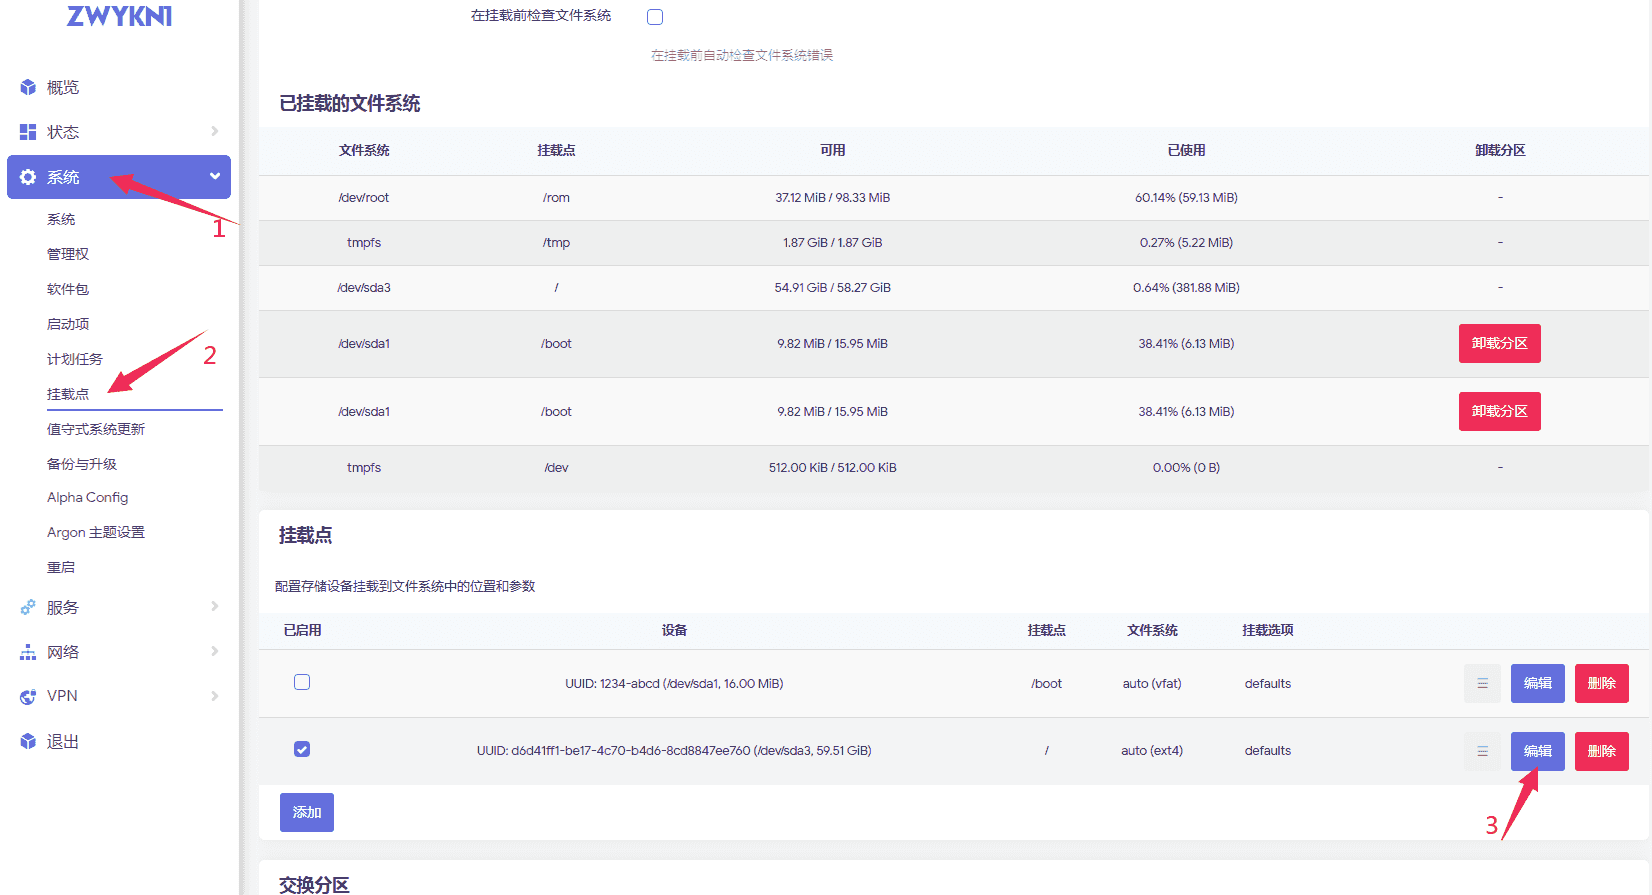
Task: Click the 服务 icon in sidebar
Action: click(x=28, y=607)
